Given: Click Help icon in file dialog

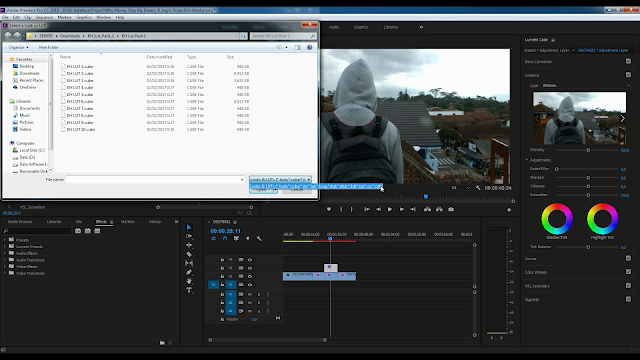Looking at the screenshot, I should [x=309, y=47].
